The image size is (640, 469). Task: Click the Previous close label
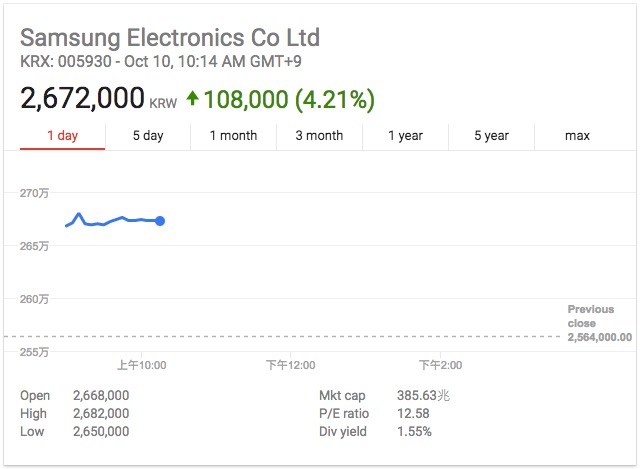(591, 316)
